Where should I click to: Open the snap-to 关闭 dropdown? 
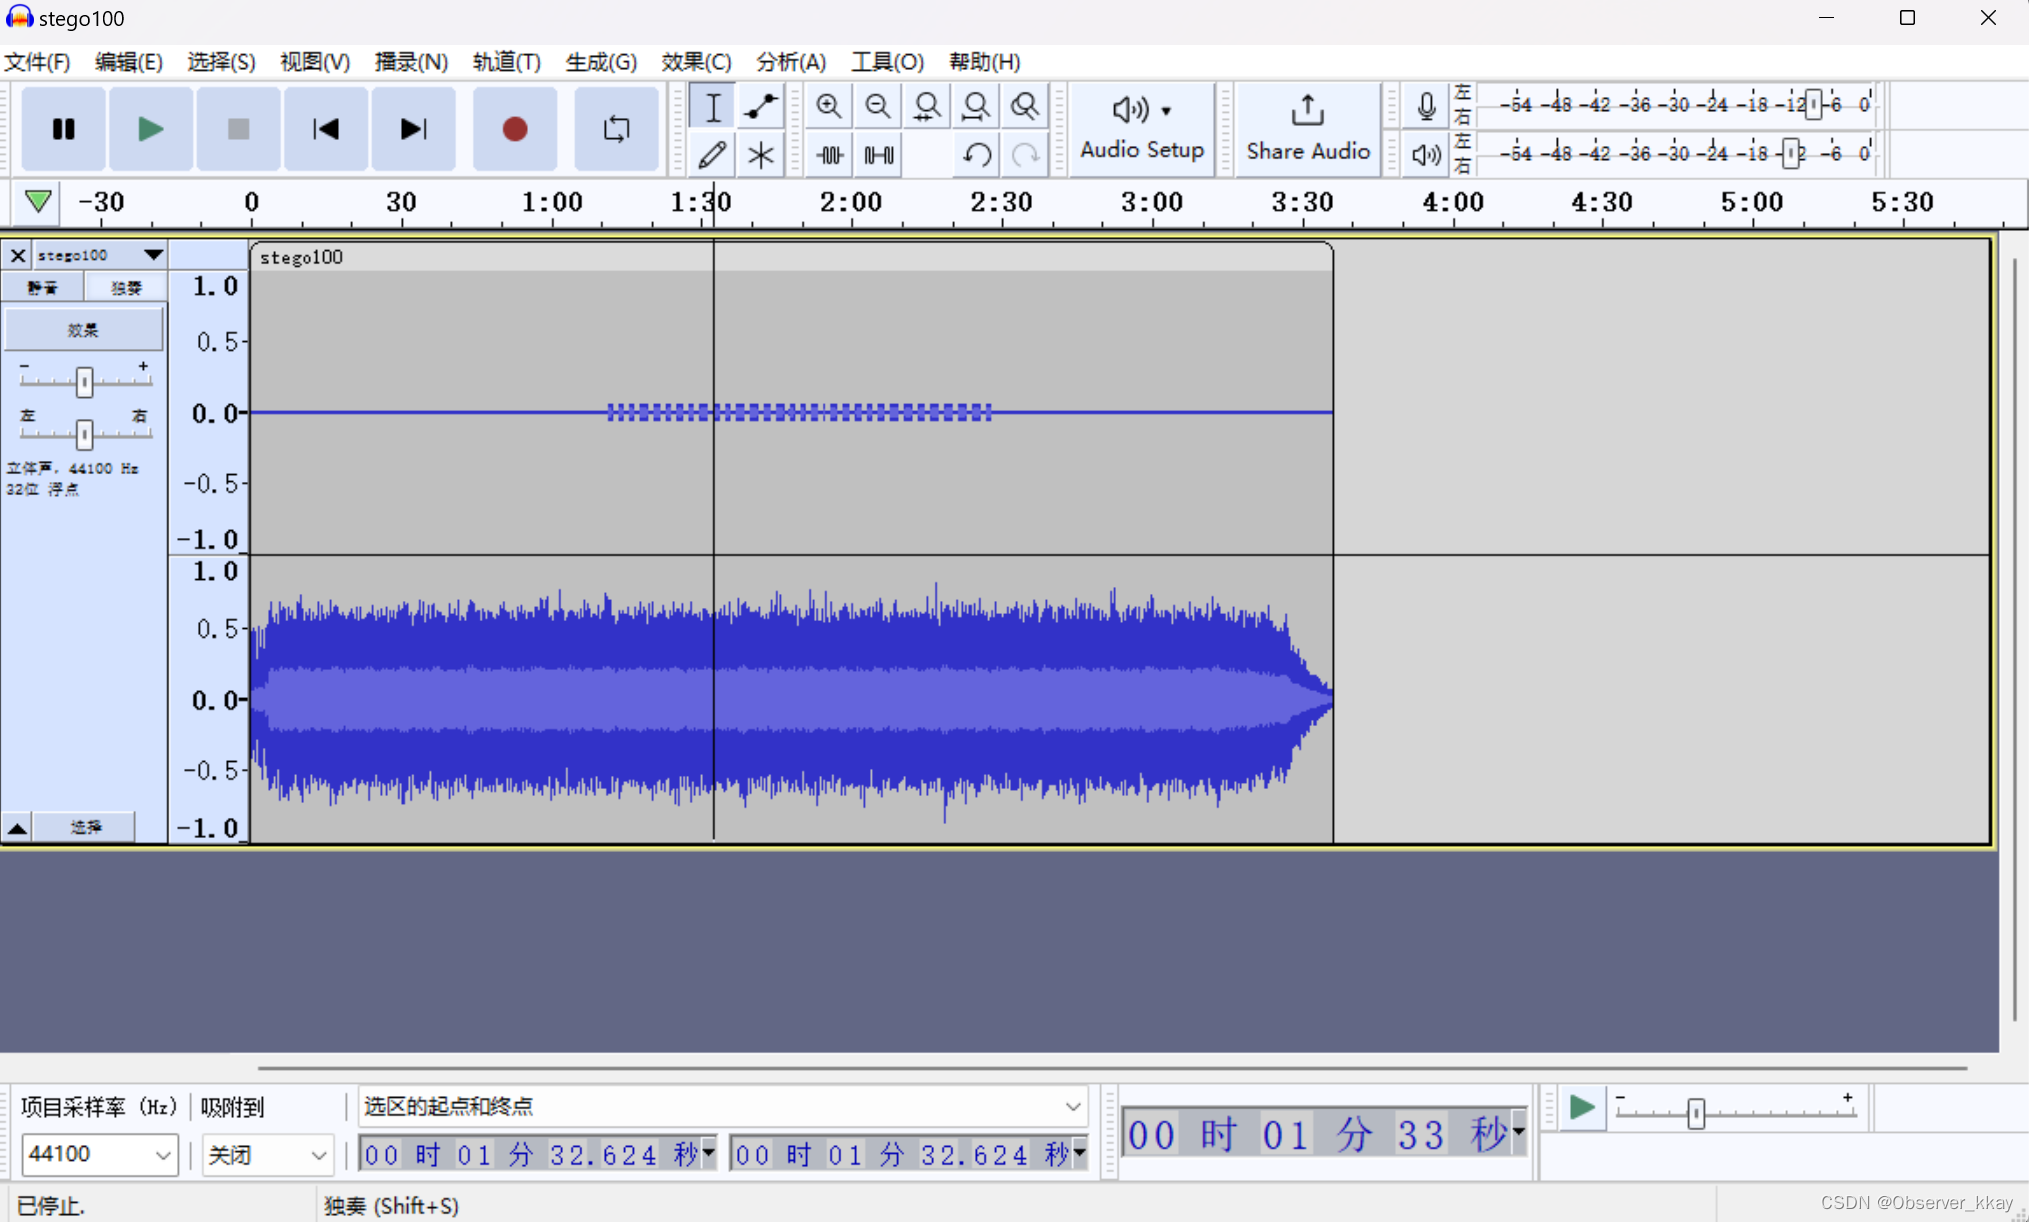pyautogui.click(x=267, y=1155)
